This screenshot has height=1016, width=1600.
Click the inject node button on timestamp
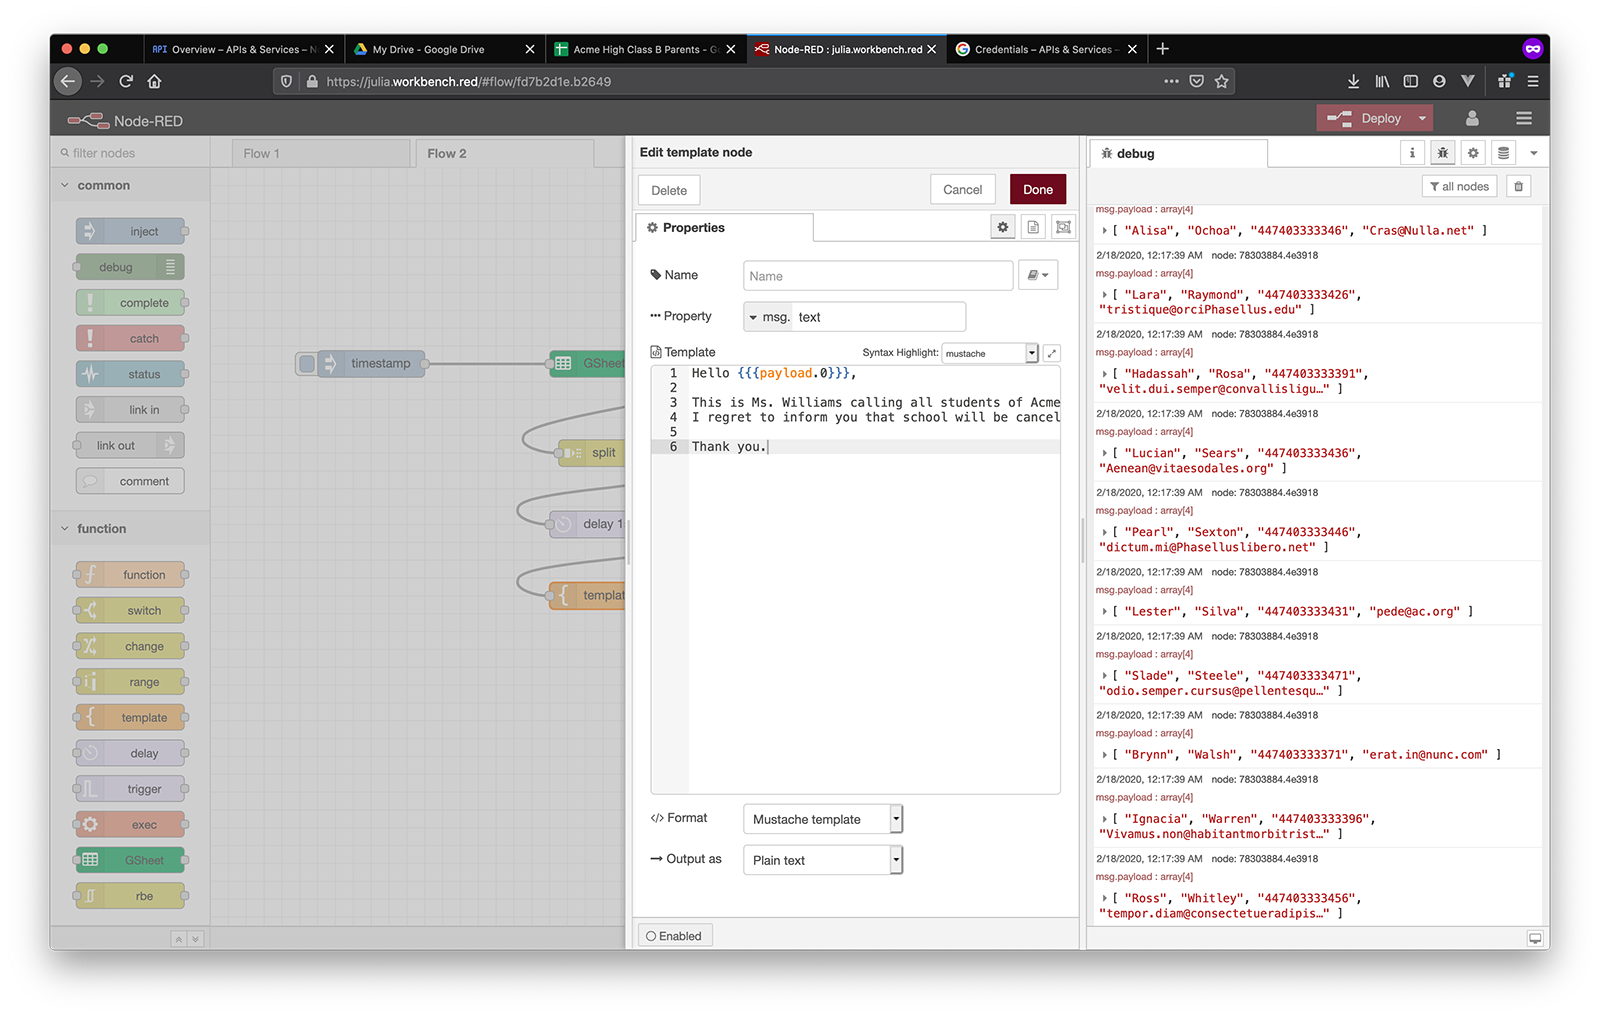point(307,363)
